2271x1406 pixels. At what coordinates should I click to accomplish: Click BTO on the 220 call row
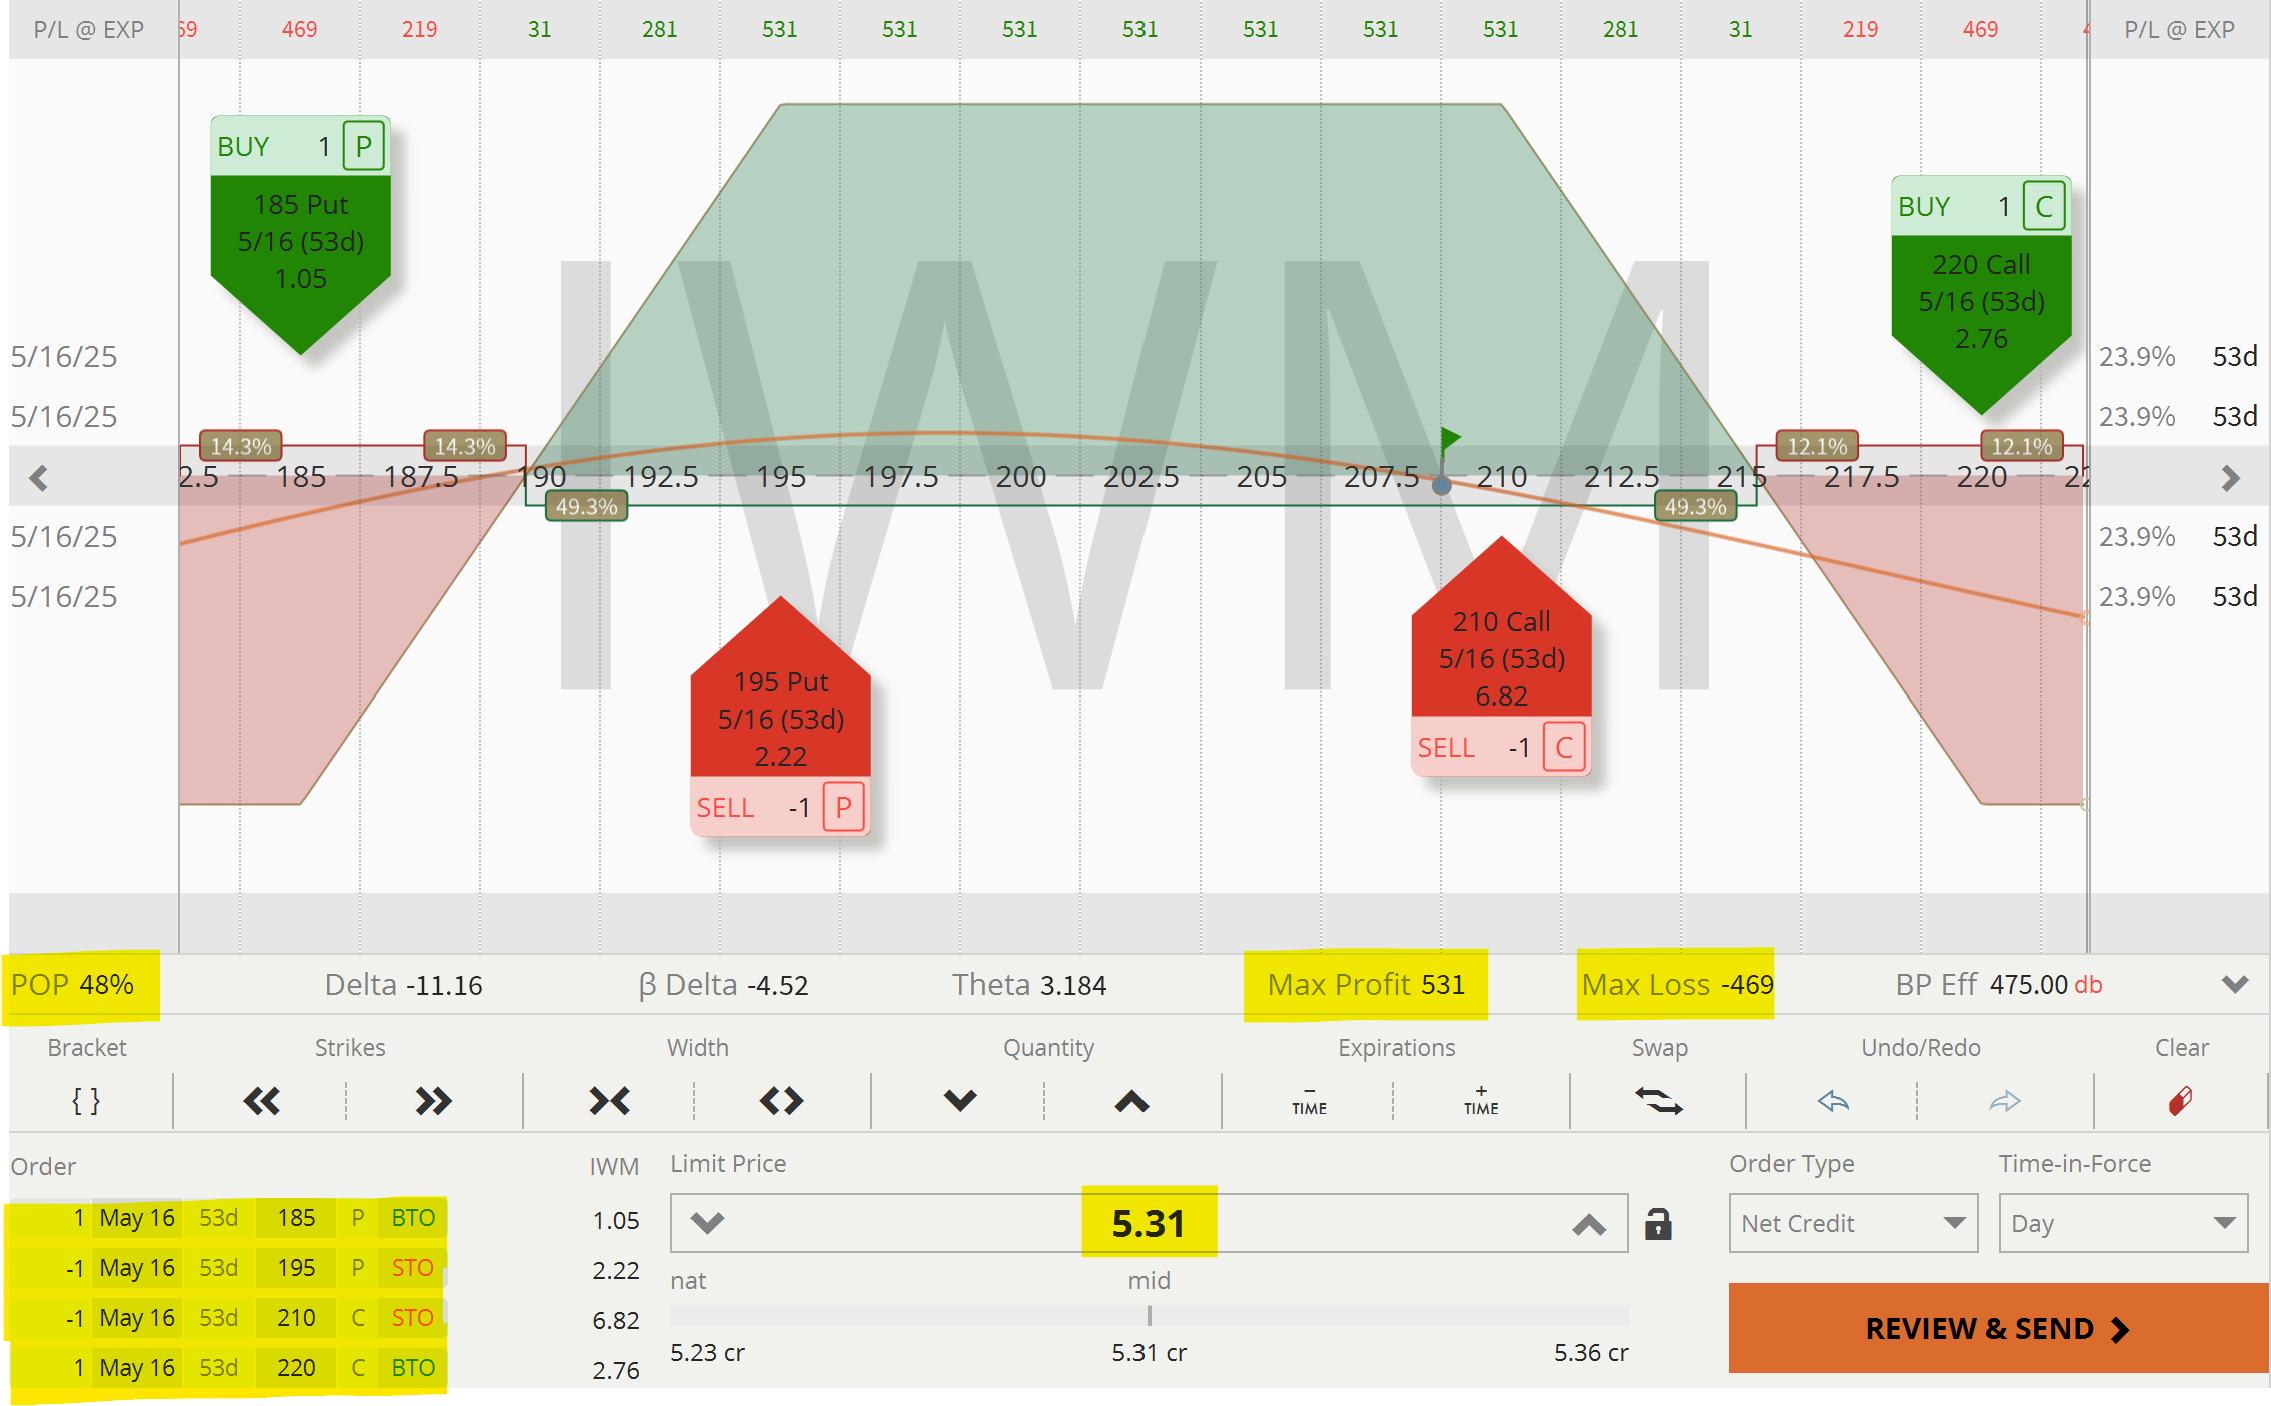413,1368
